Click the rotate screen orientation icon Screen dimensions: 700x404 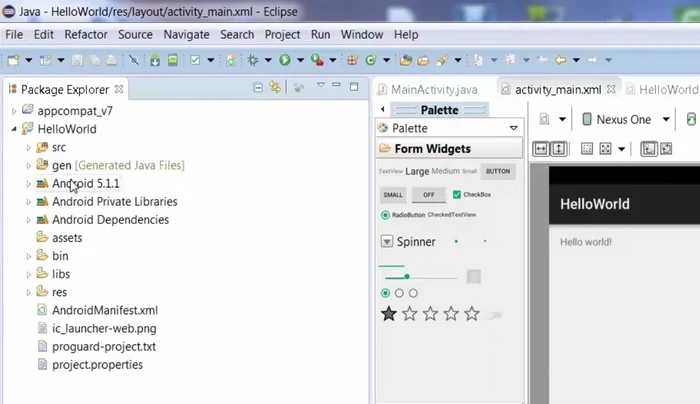(x=691, y=119)
